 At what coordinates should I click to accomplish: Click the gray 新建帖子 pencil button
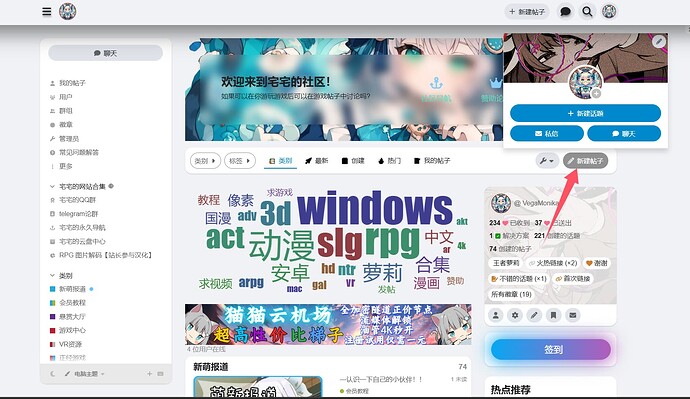(x=586, y=161)
